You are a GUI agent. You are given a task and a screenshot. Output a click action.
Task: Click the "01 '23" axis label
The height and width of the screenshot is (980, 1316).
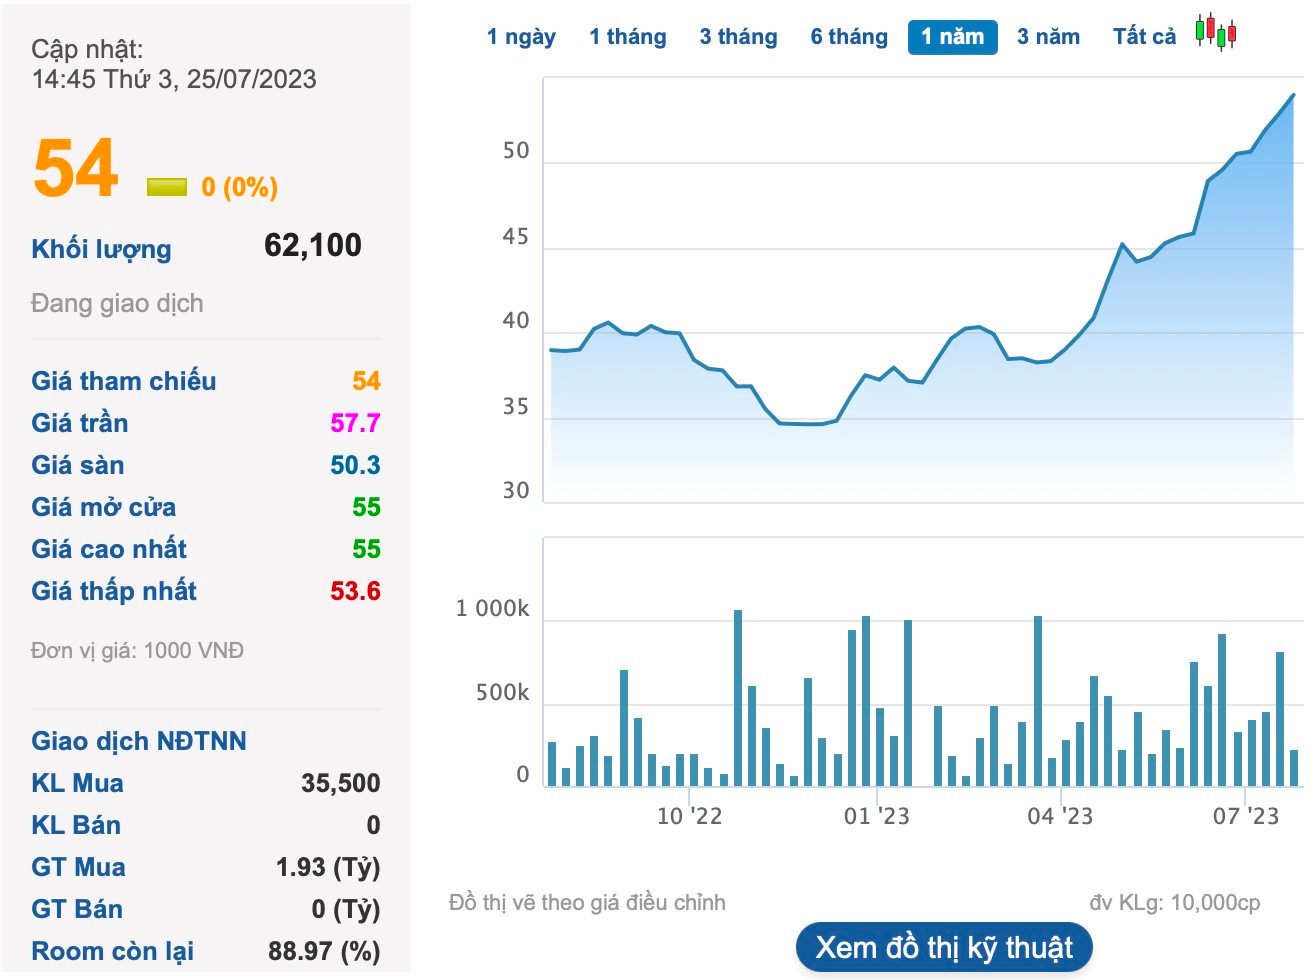[x=877, y=817]
